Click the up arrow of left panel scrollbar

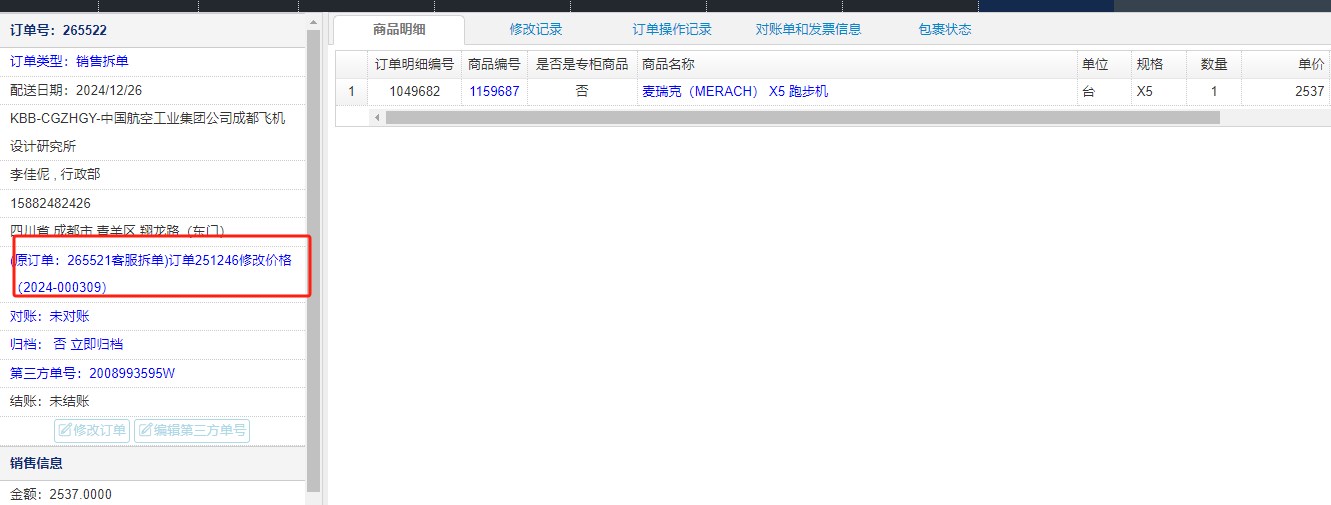click(314, 22)
